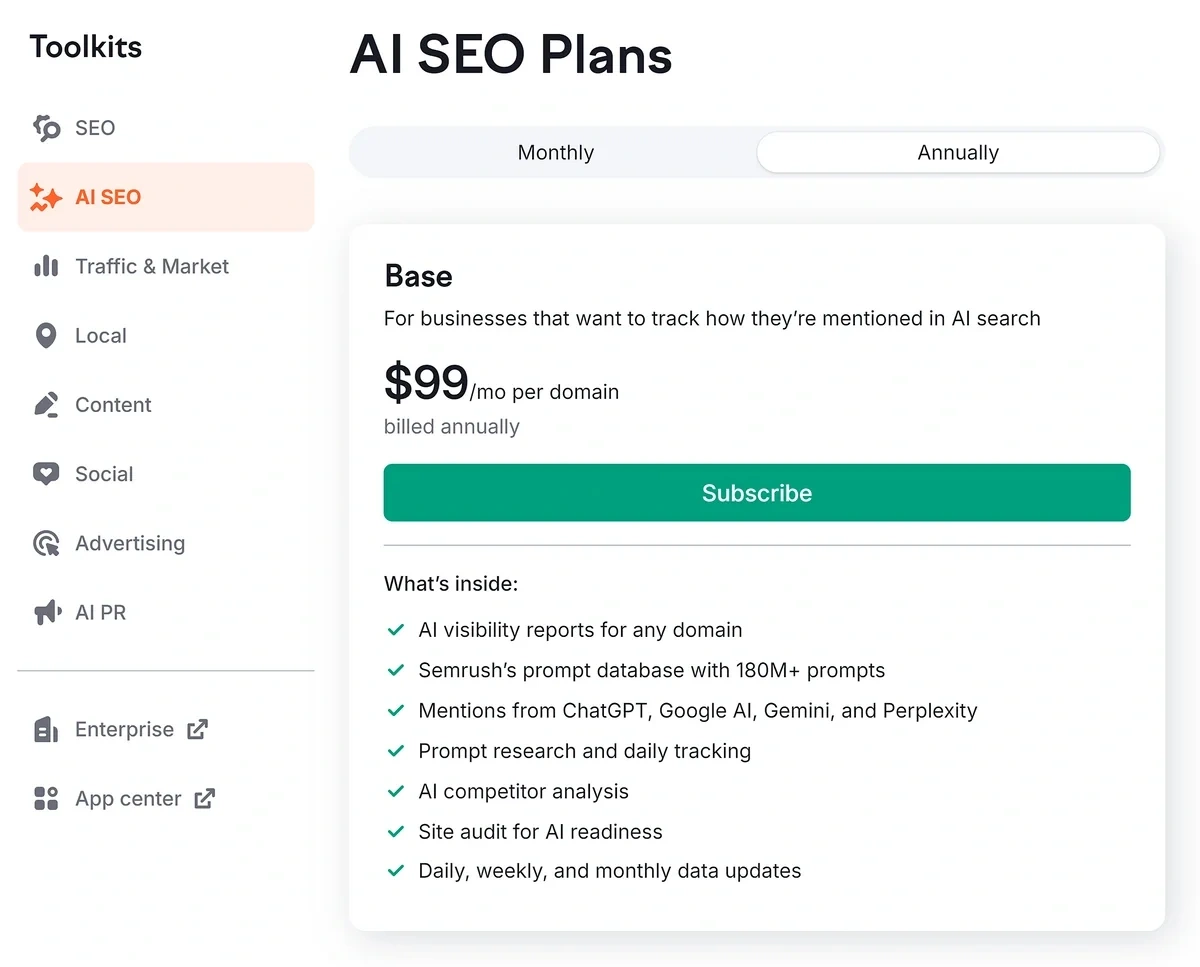The image size is (1200, 967).
Task: Click the Local map pin icon
Action: point(46,336)
